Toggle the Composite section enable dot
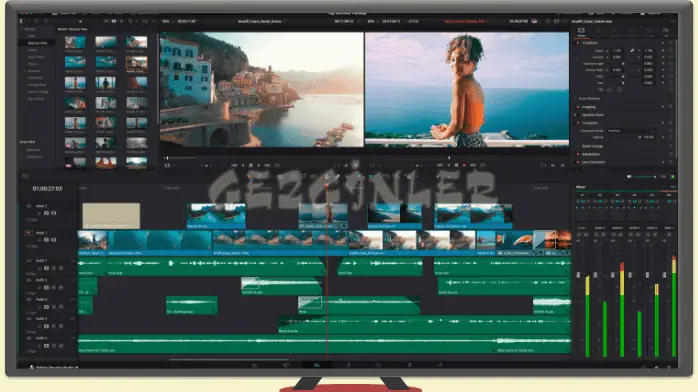698x392 pixels. pyautogui.click(x=578, y=123)
